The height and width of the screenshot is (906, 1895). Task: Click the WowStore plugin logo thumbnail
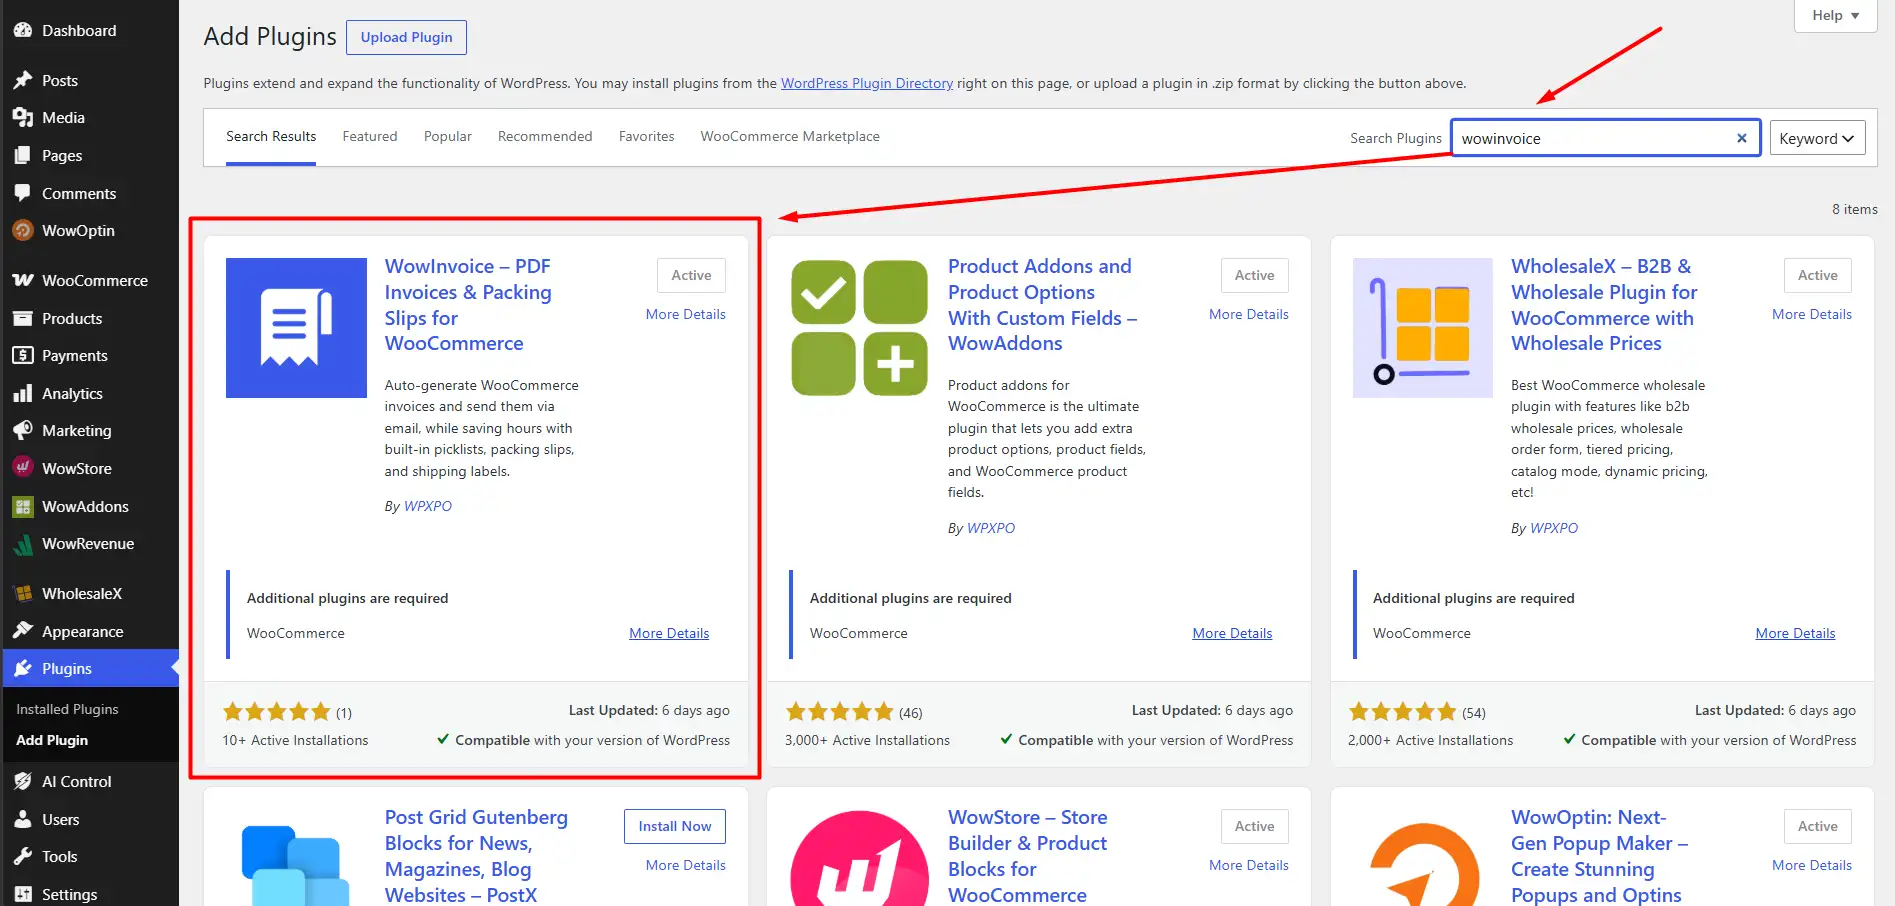[x=859, y=858]
